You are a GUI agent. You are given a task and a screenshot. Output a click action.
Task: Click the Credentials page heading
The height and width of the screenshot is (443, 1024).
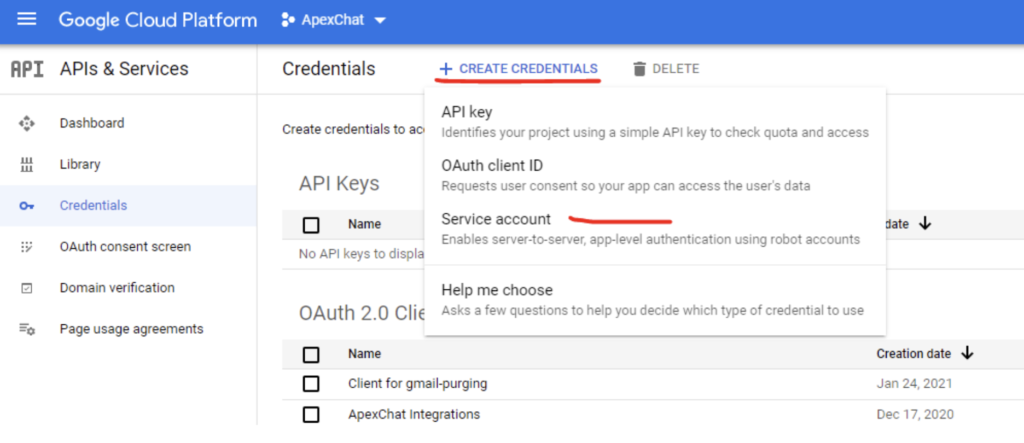point(328,69)
